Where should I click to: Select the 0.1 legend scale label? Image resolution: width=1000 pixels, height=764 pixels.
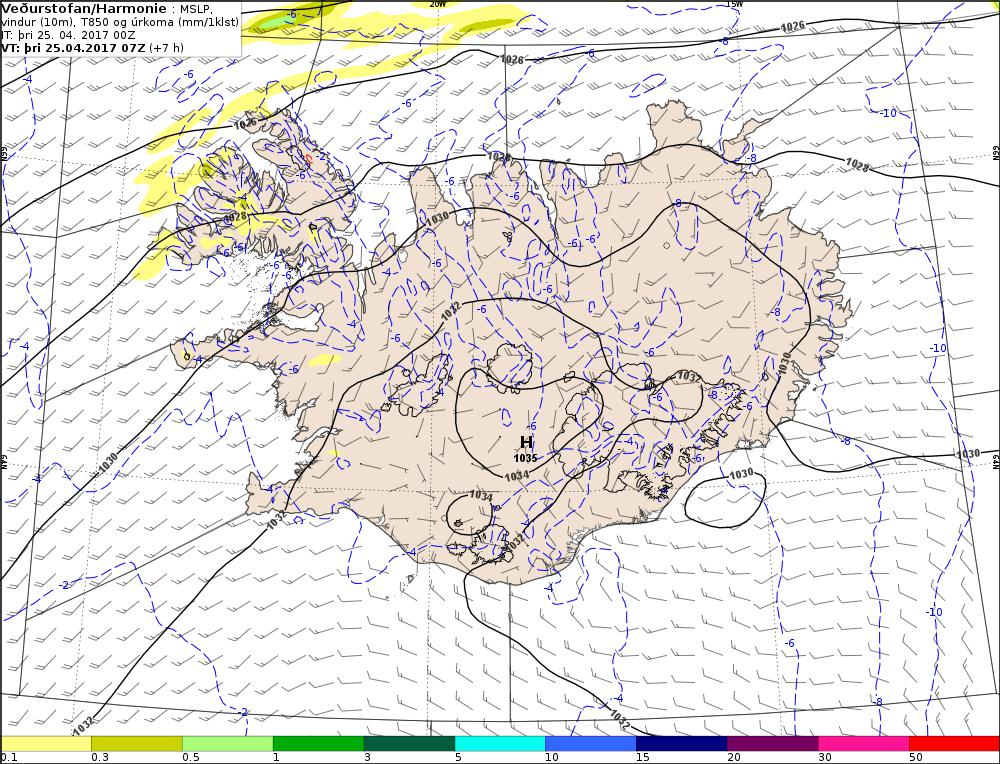tap(8, 758)
